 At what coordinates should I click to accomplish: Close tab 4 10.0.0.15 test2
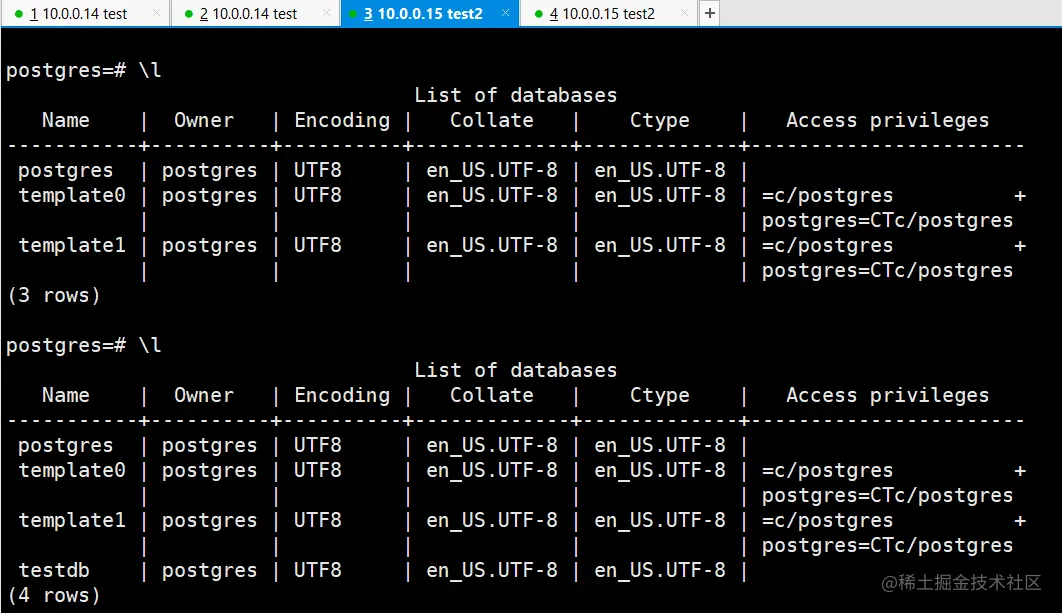pos(683,14)
